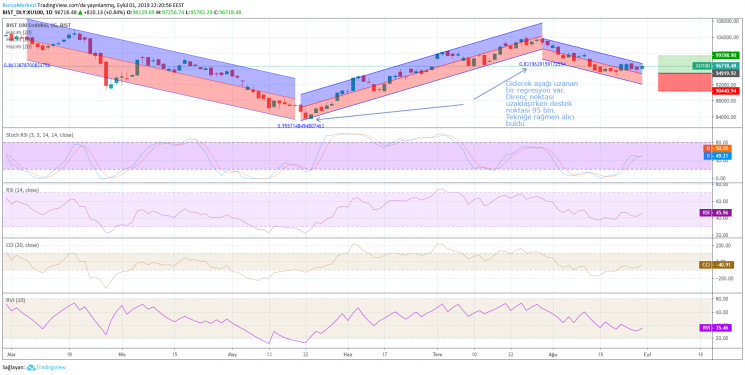The height and width of the screenshot is (375, 745).
Task: Click the TradingView logo beside Sağlayan
Action: click(46, 367)
